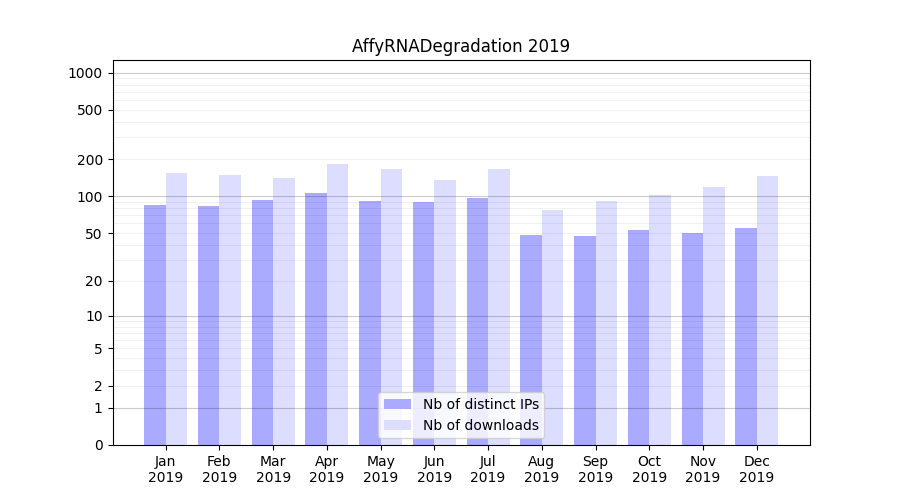Click the Feb 2019 x-axis label

coord(219,469)
